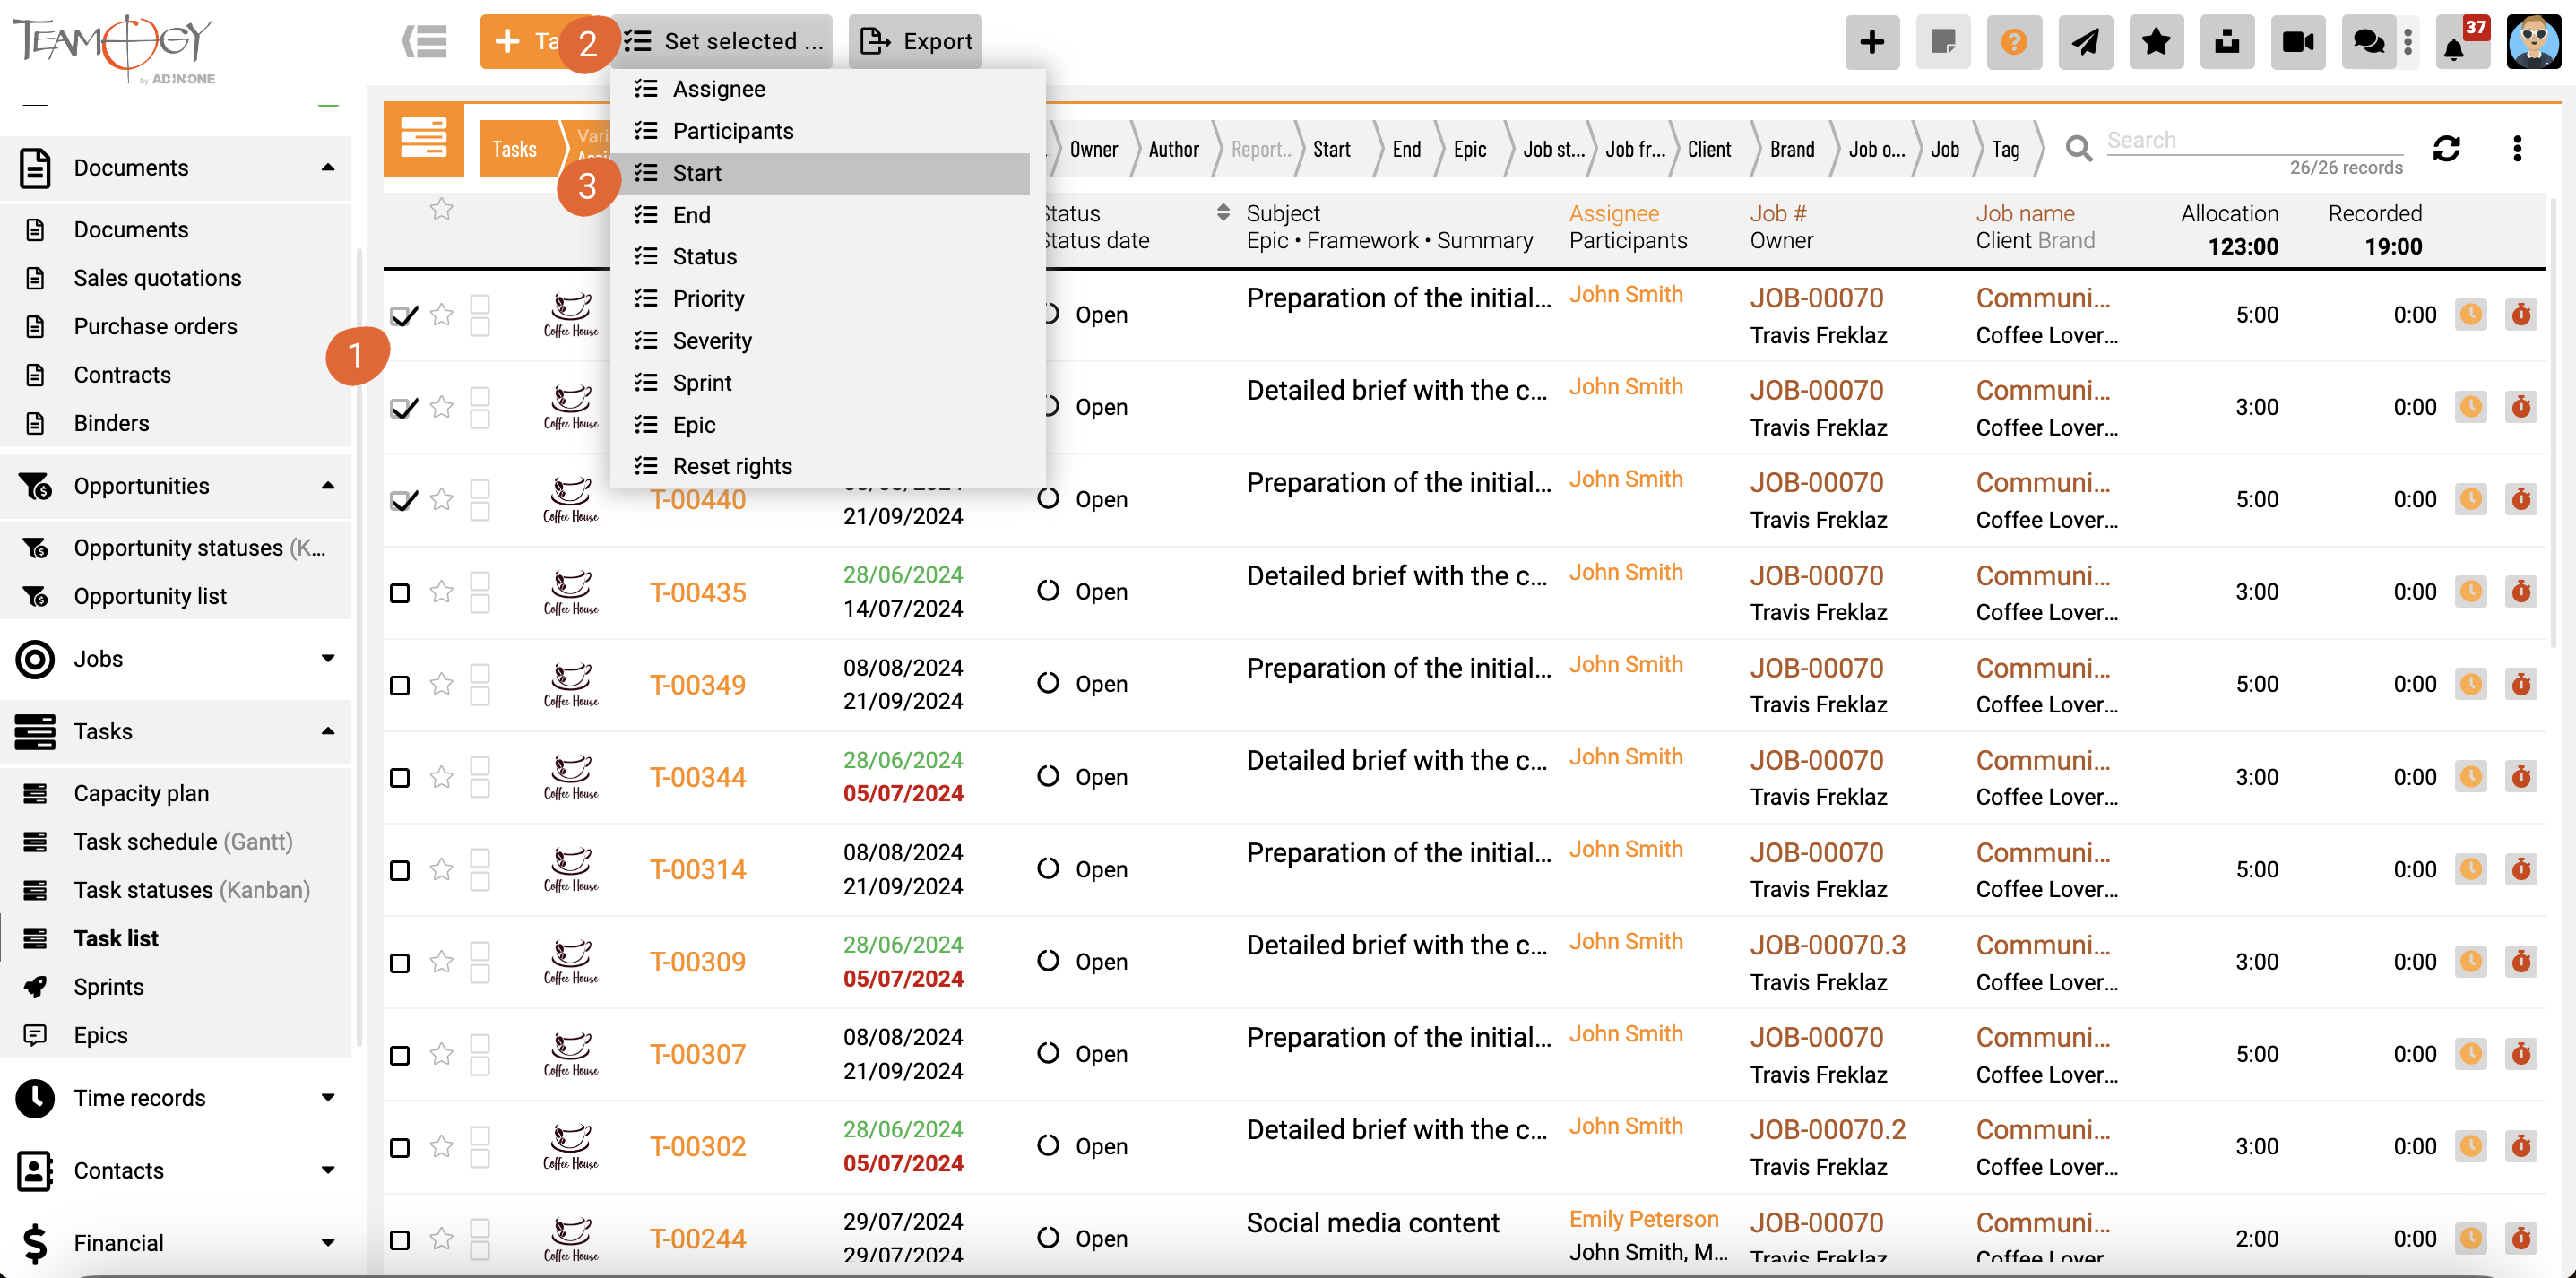
Task: Switch to the Tasks filter tab
Action: pyautogui.click(x=515, y=149)
